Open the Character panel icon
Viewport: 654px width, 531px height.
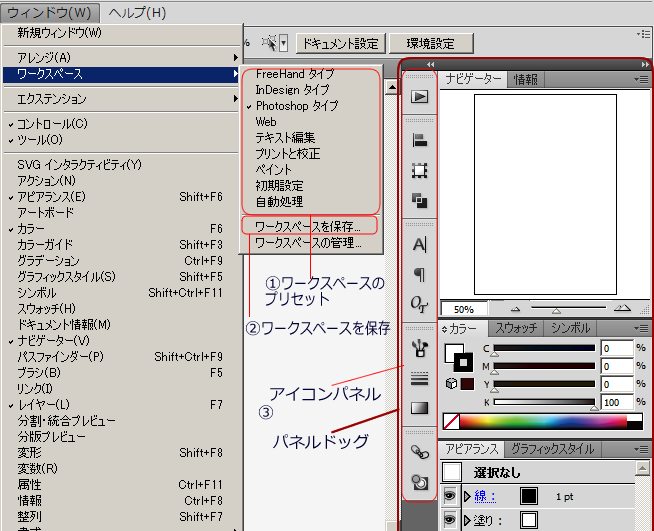(x=419, y=244)
